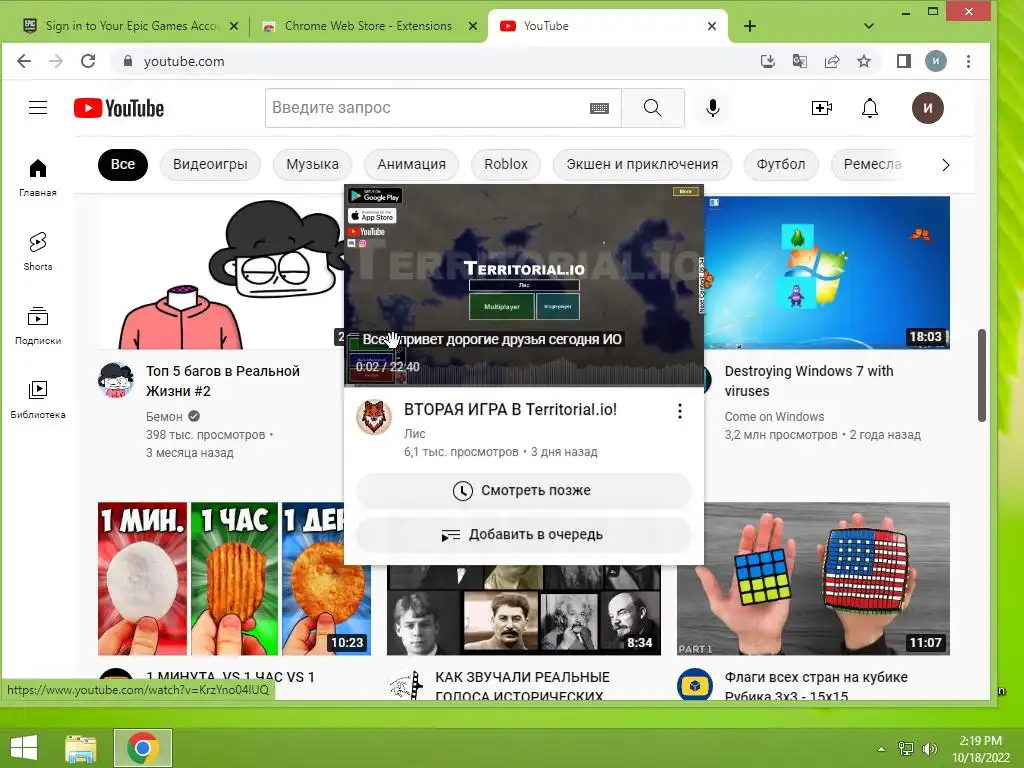The width and height of the screenshot is (1024, 768).
Task: Go to Главная in the sidebar
Action: (38, 178)
